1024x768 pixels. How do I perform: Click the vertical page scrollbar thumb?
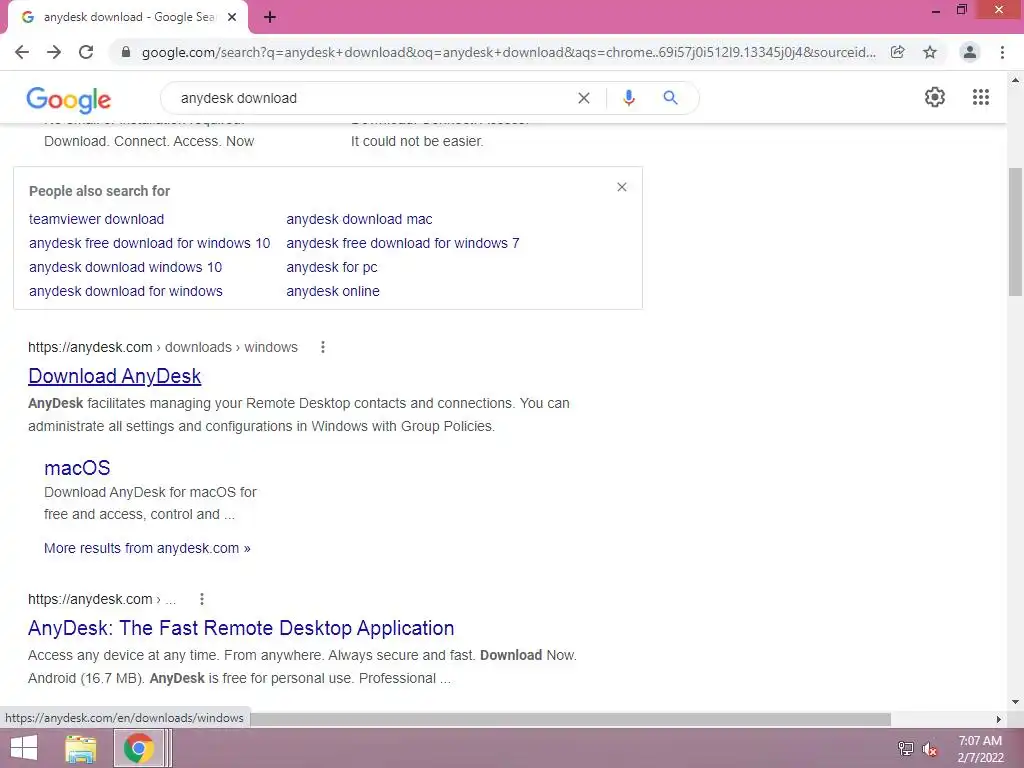(x=1015, y=231)
